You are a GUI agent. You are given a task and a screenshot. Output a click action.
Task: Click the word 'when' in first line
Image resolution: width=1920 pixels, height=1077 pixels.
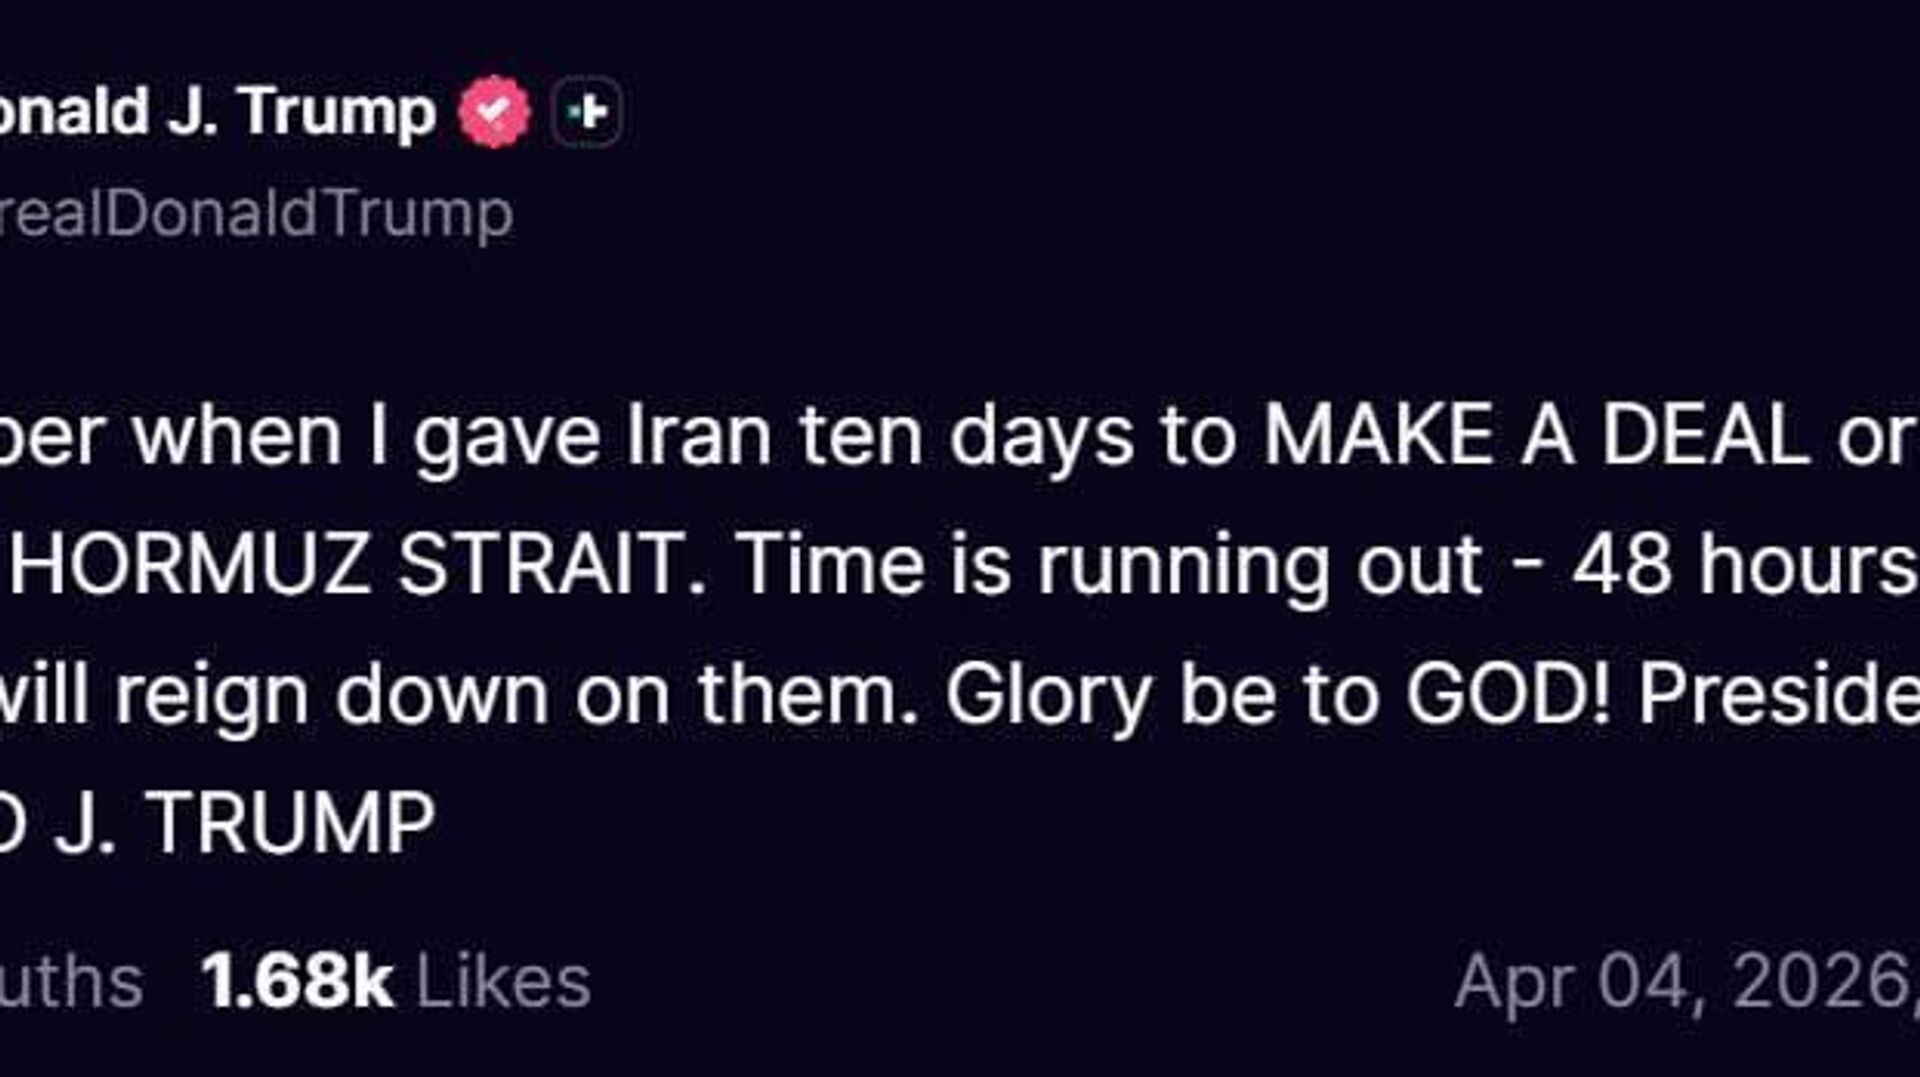coord(237,435)
